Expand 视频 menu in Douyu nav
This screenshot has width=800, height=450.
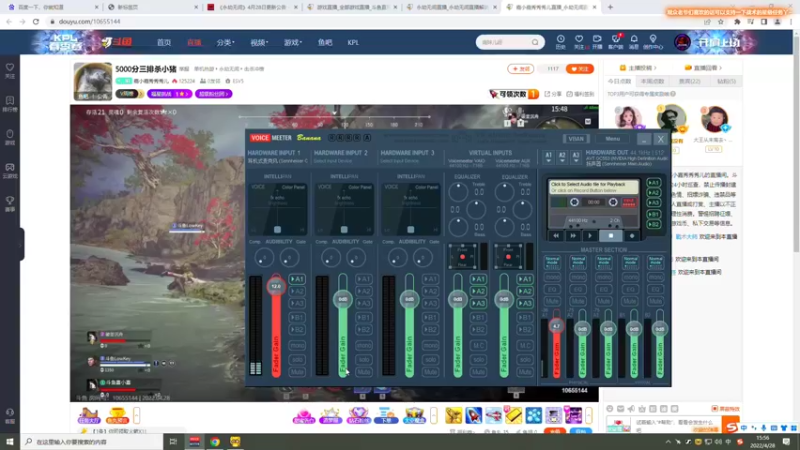[259, 43]
